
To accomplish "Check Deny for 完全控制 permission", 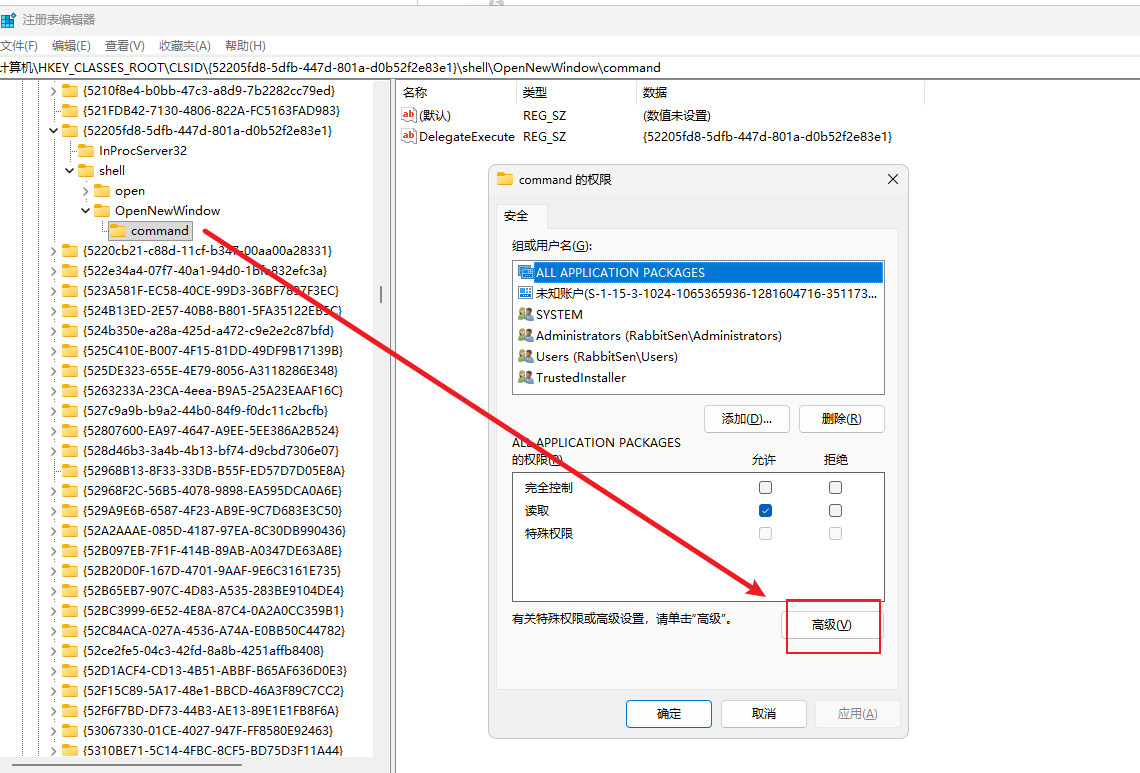I will click(x=835, y=487).
